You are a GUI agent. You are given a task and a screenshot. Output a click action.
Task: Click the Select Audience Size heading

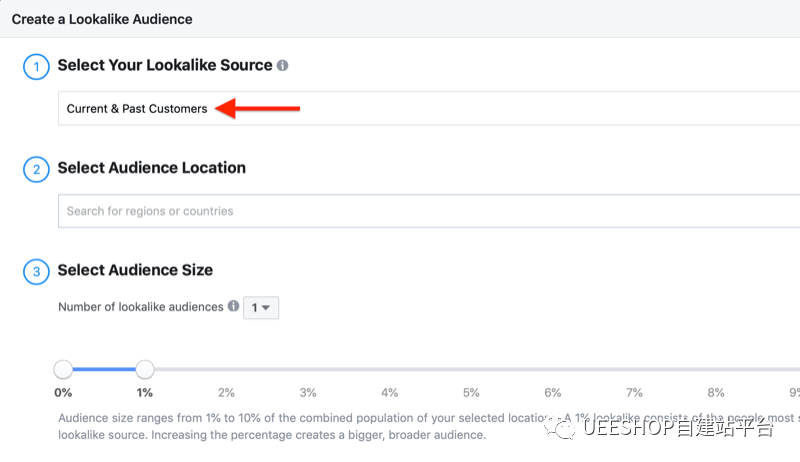(135, 270)
